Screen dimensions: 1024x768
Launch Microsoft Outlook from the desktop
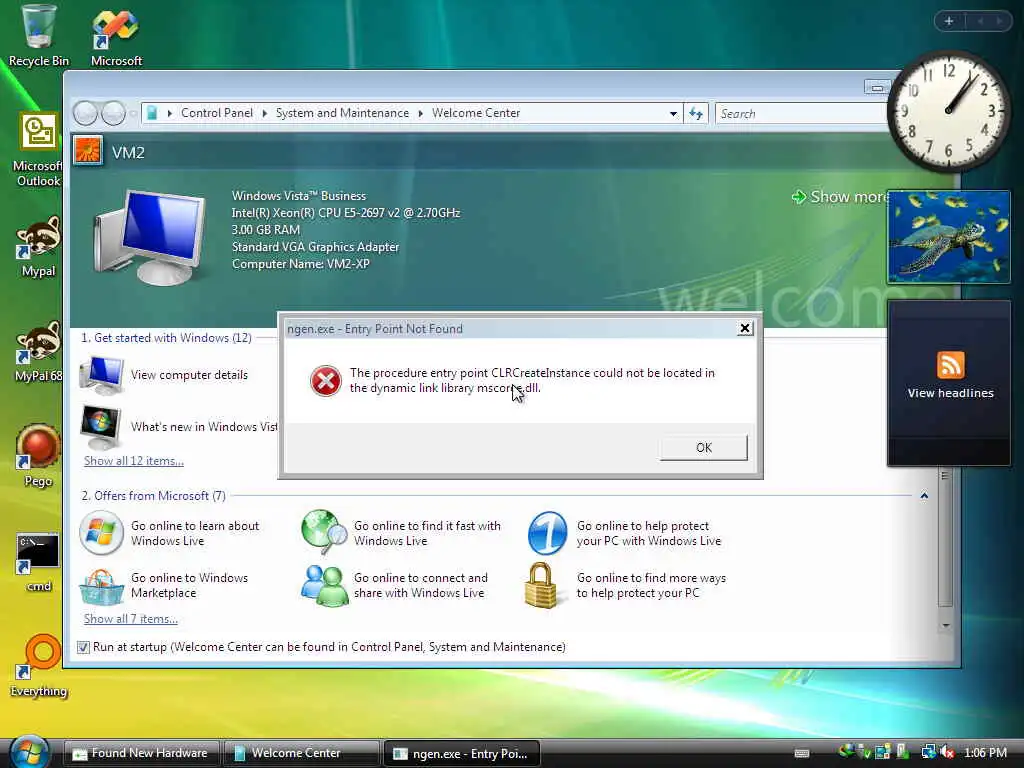click(x=38, y=150)
